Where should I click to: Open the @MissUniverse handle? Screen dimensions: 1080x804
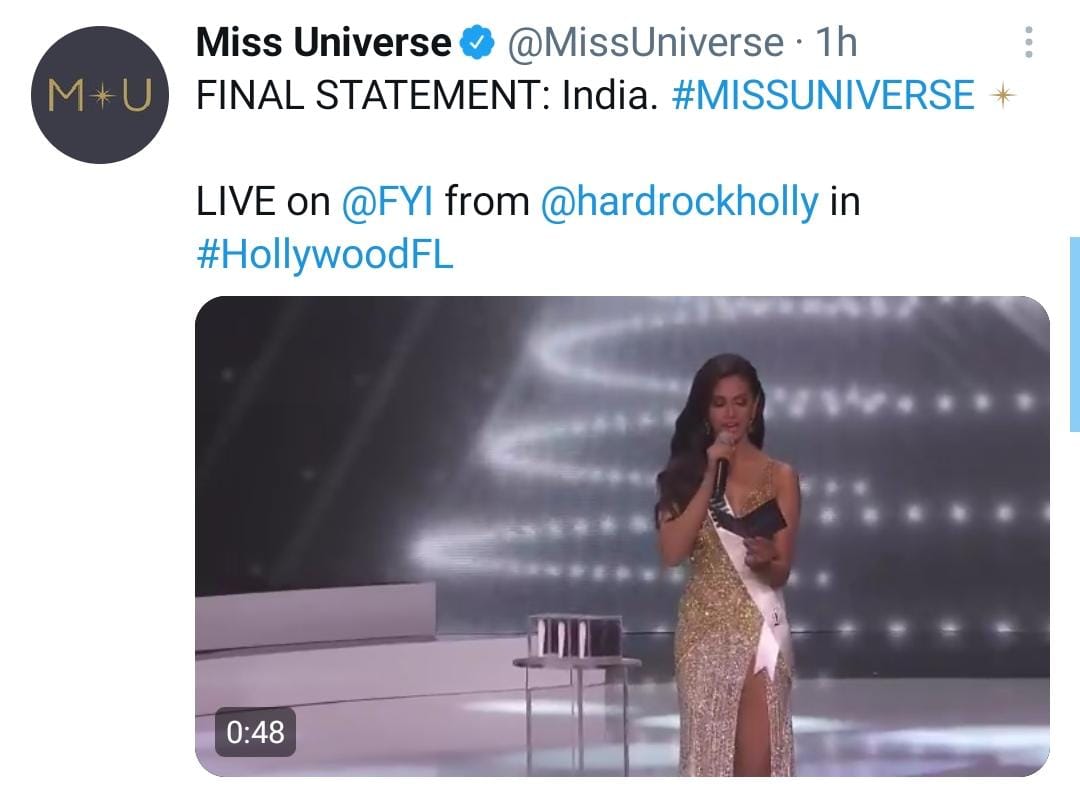pyautogui.click(x=645, y=43)
